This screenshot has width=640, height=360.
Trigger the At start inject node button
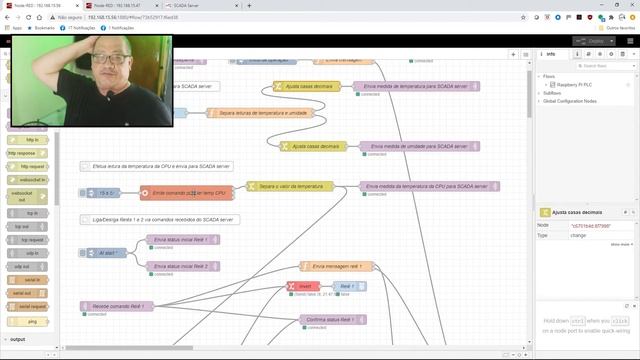click(82, 253)
